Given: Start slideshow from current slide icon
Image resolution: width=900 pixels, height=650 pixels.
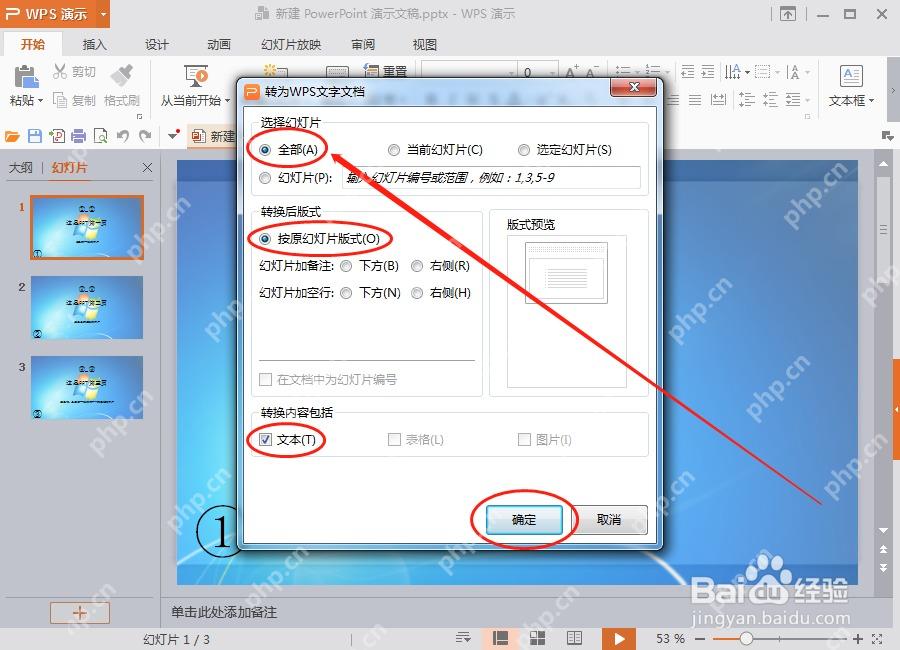Looking at the screenshot, I should click(196, 76).
